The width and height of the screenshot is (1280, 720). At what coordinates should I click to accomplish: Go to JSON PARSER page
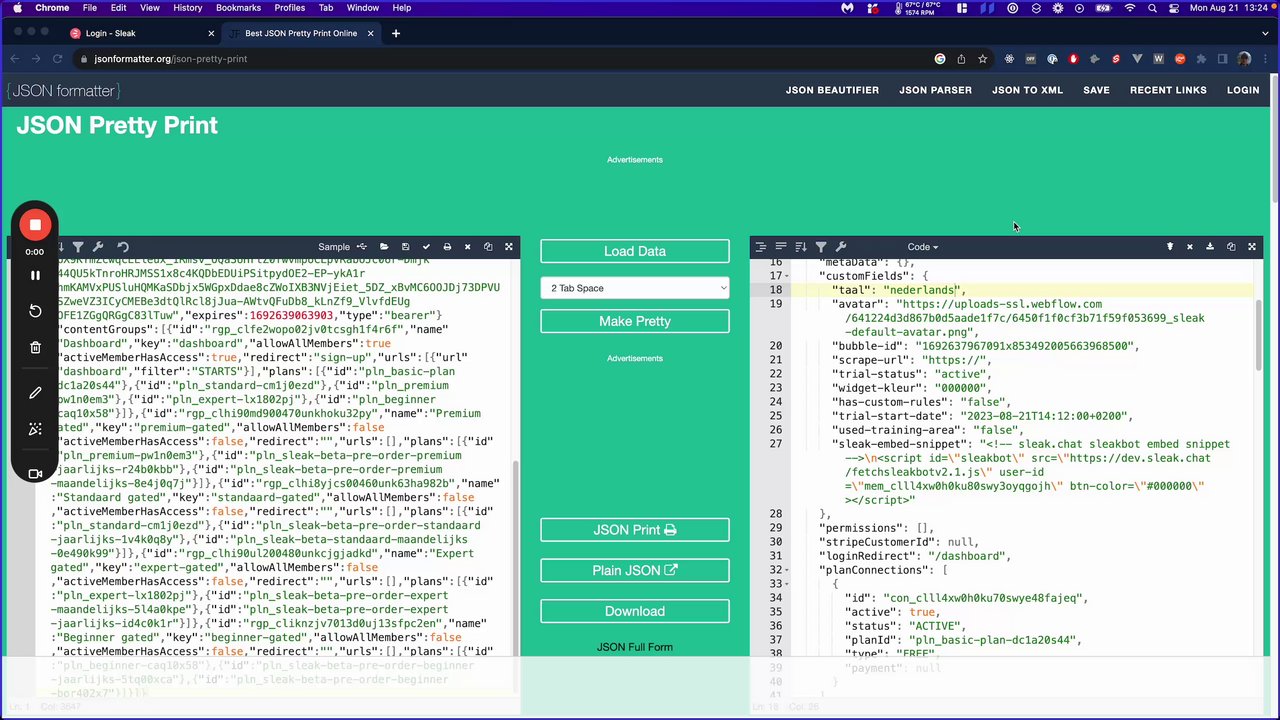[x=935, y=90]
